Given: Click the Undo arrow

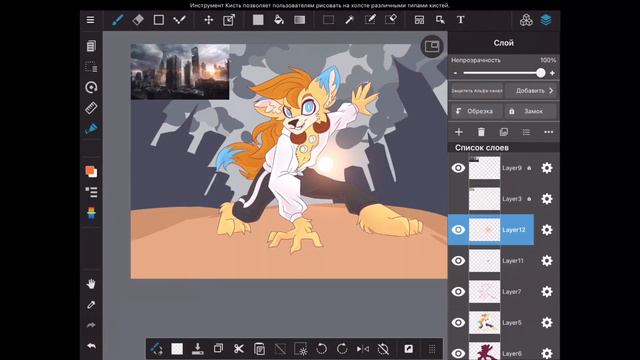Looking at the screenshot, I should click(91, 346).
